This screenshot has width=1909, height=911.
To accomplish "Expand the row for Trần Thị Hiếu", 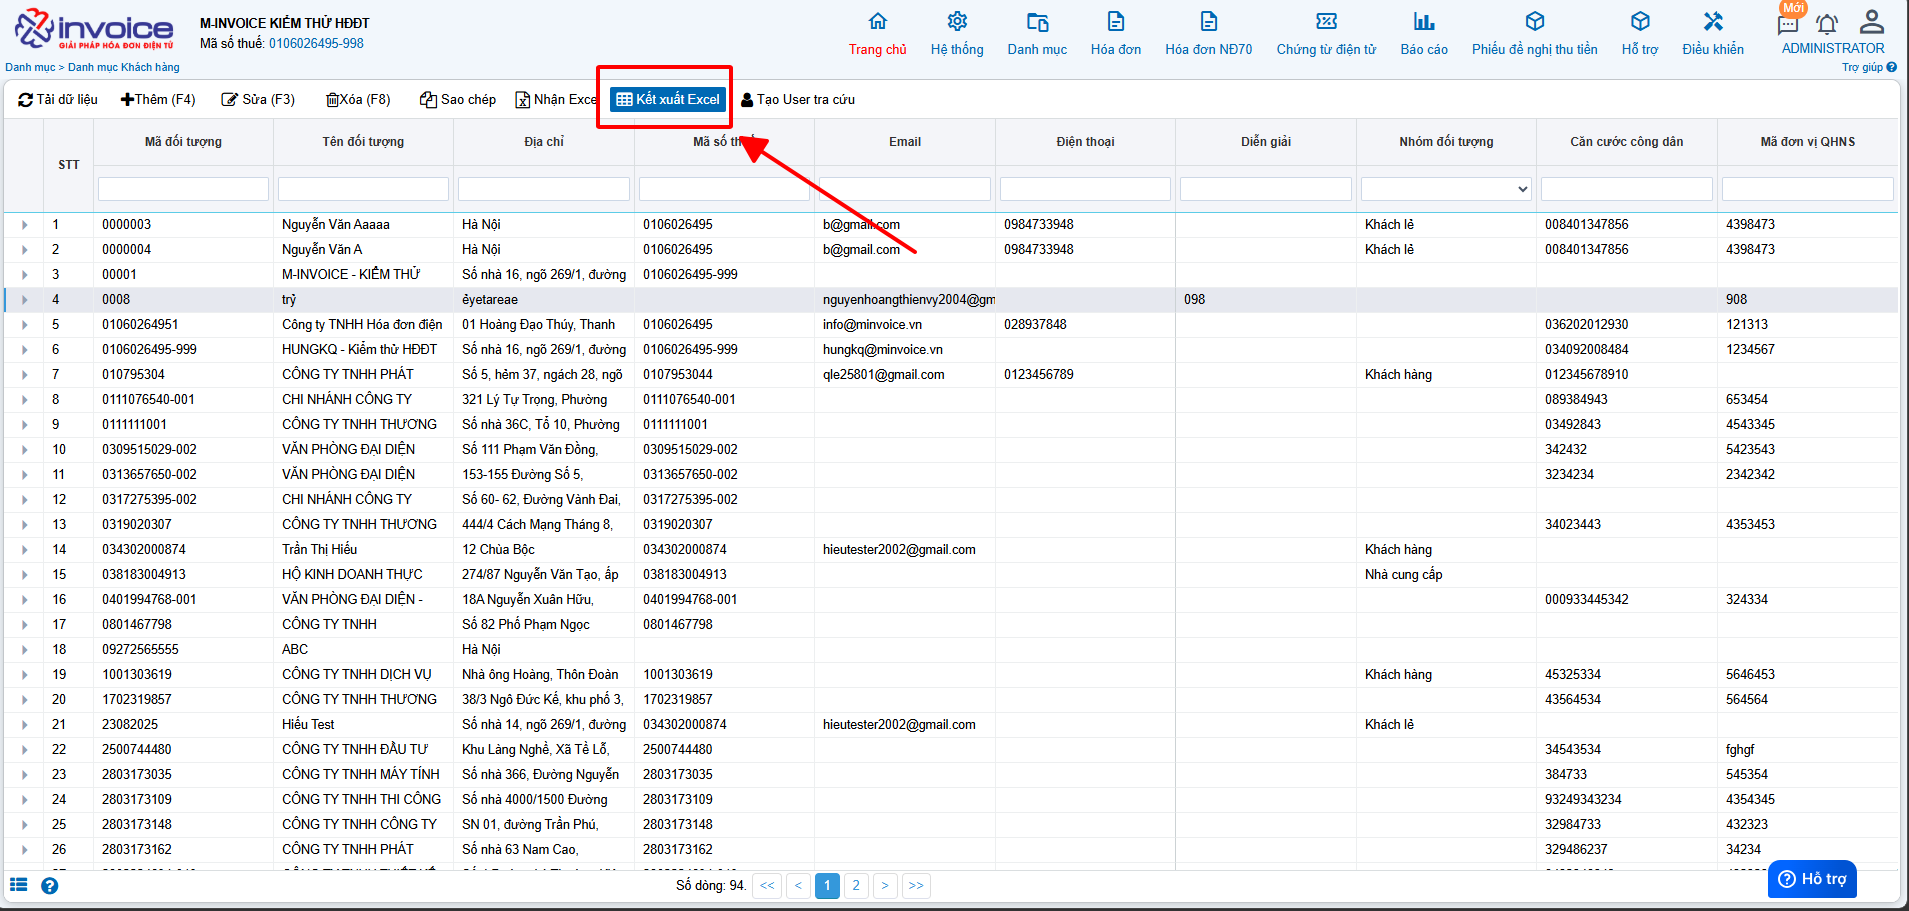I will click(x=25, y=550).
